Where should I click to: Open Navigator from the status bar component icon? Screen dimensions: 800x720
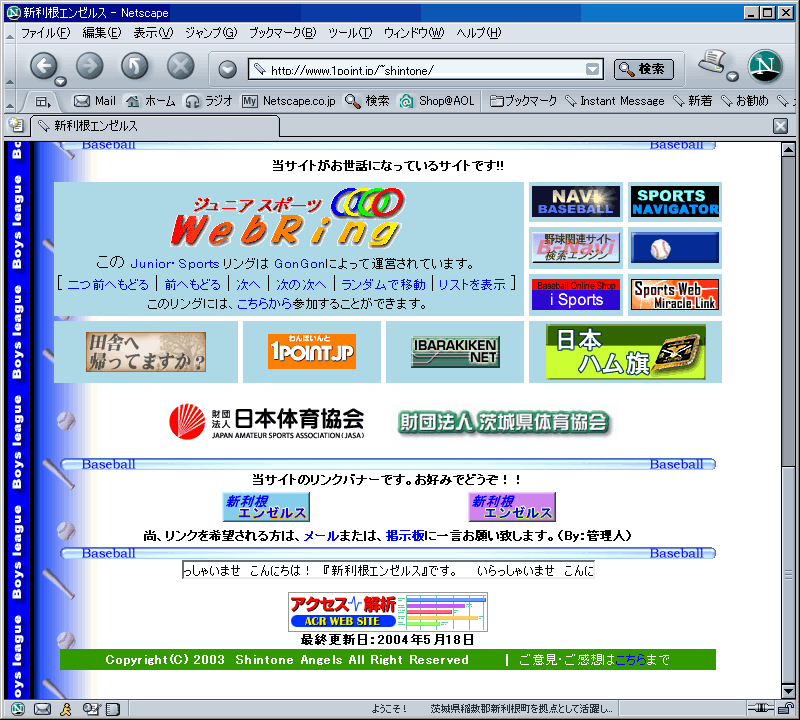click(x=18, y=708)
